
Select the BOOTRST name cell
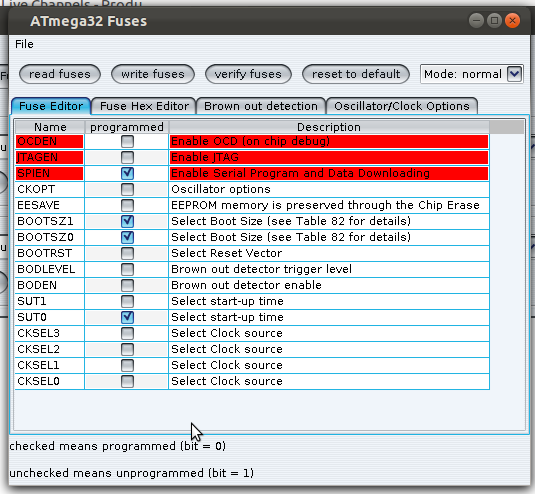tap(49, 253)
